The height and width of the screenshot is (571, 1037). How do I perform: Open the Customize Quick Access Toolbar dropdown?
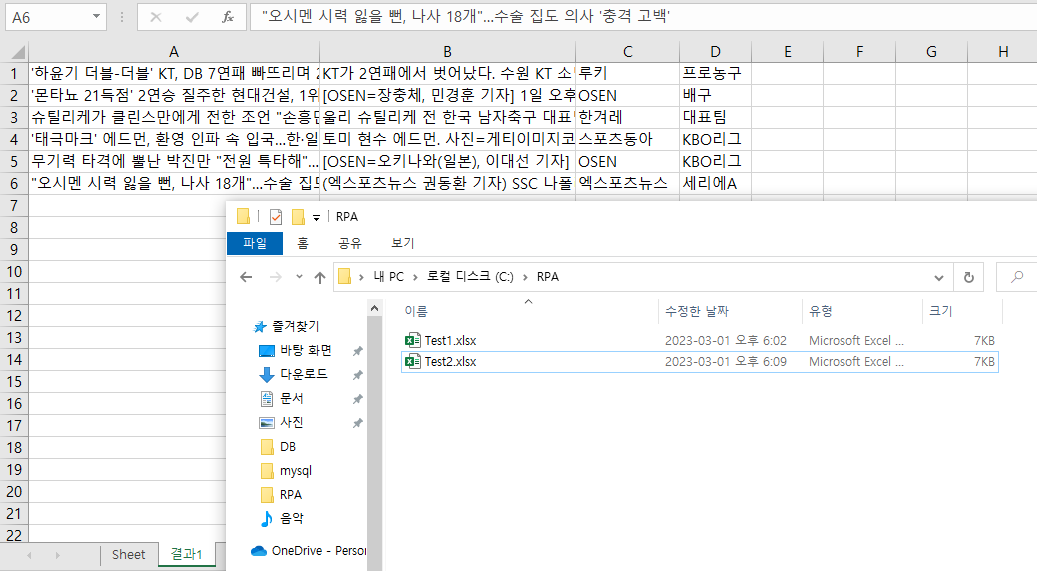click(316, 217)
